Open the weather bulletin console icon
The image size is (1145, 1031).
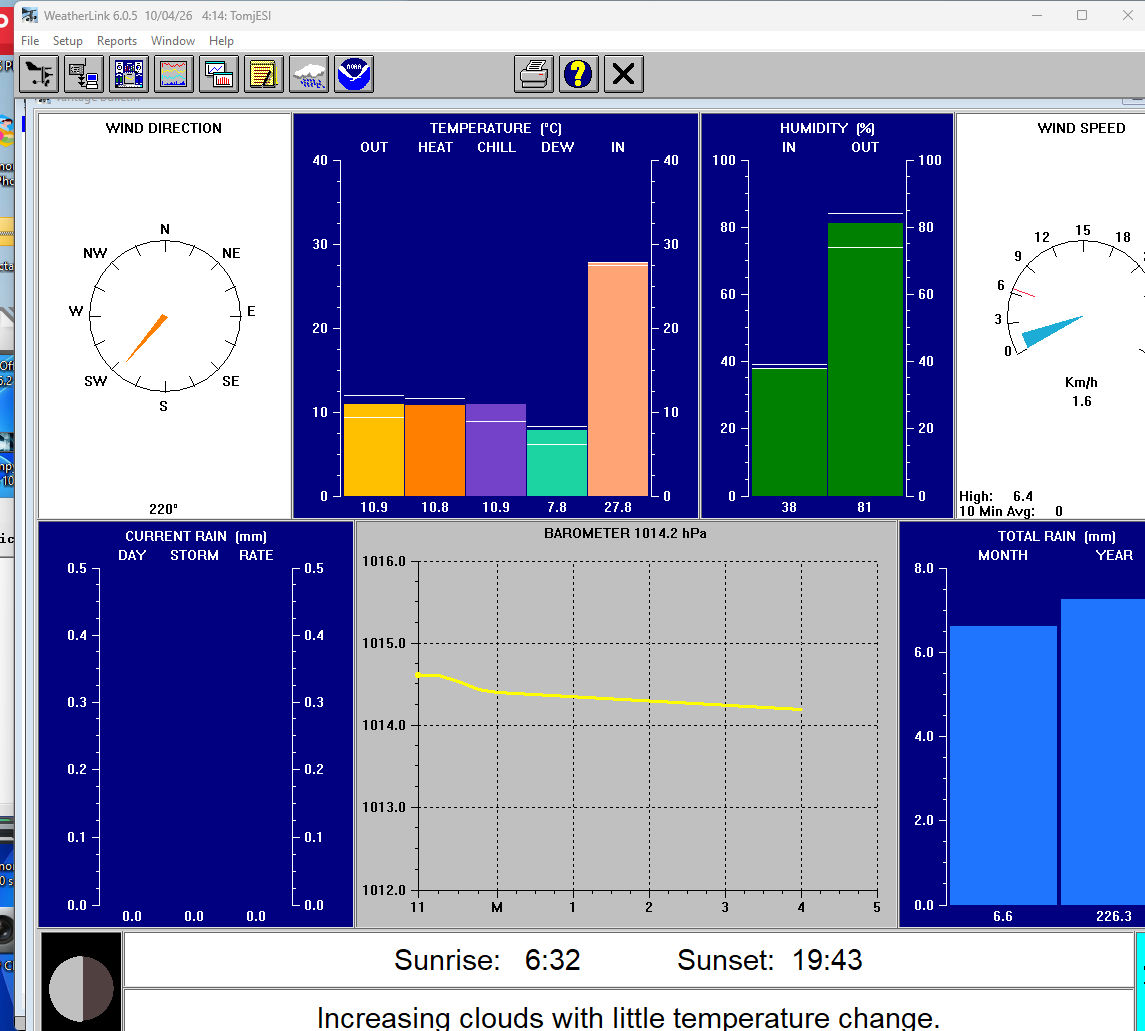coord(129,74)
